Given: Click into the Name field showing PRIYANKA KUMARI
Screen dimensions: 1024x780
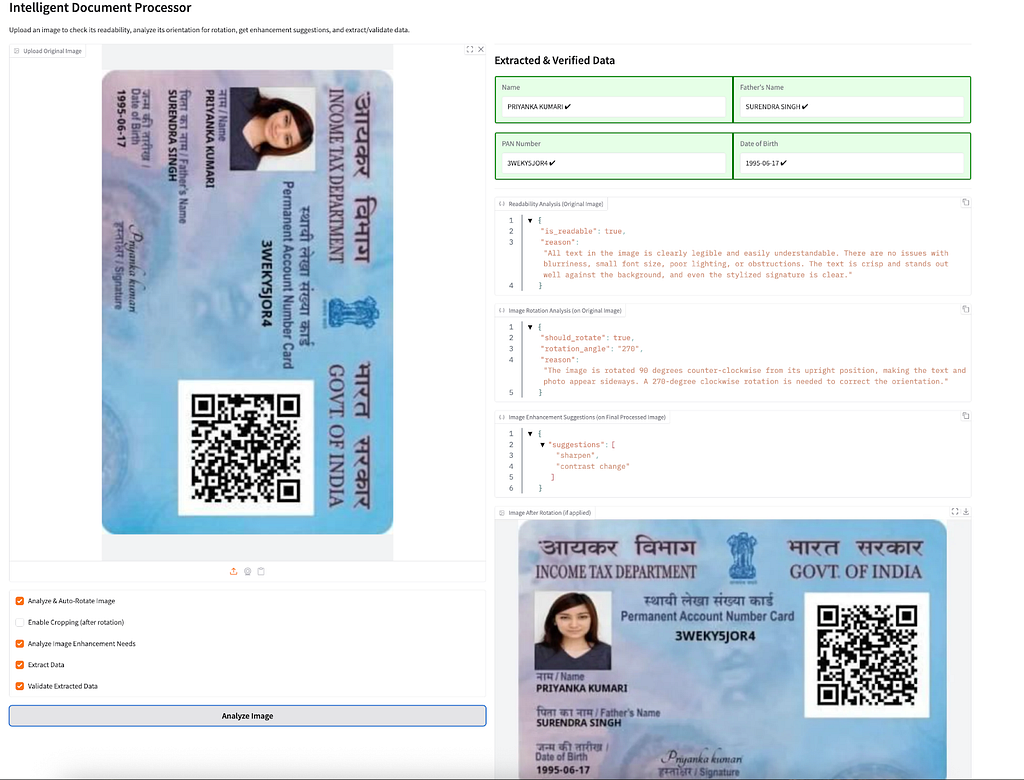Looking at the screenshot, I should click(613, 106).
